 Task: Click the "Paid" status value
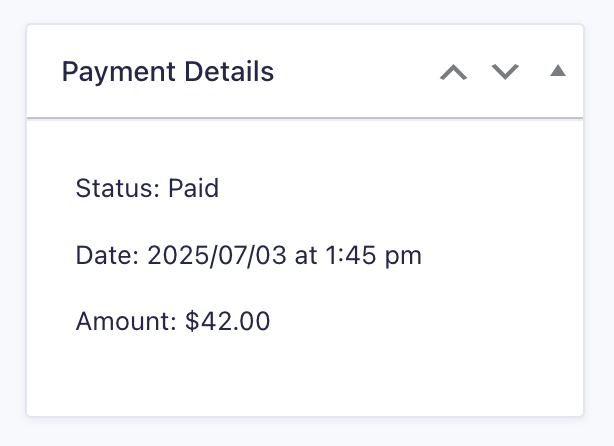[193, 188]
